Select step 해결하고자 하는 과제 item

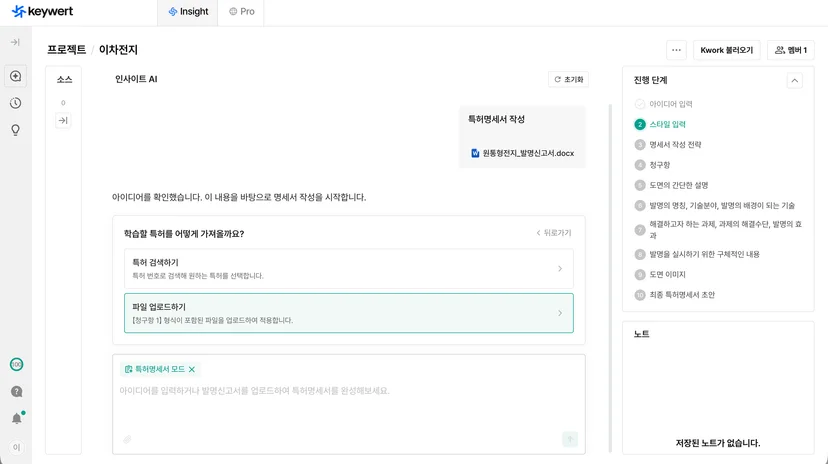tap(718, 230)
